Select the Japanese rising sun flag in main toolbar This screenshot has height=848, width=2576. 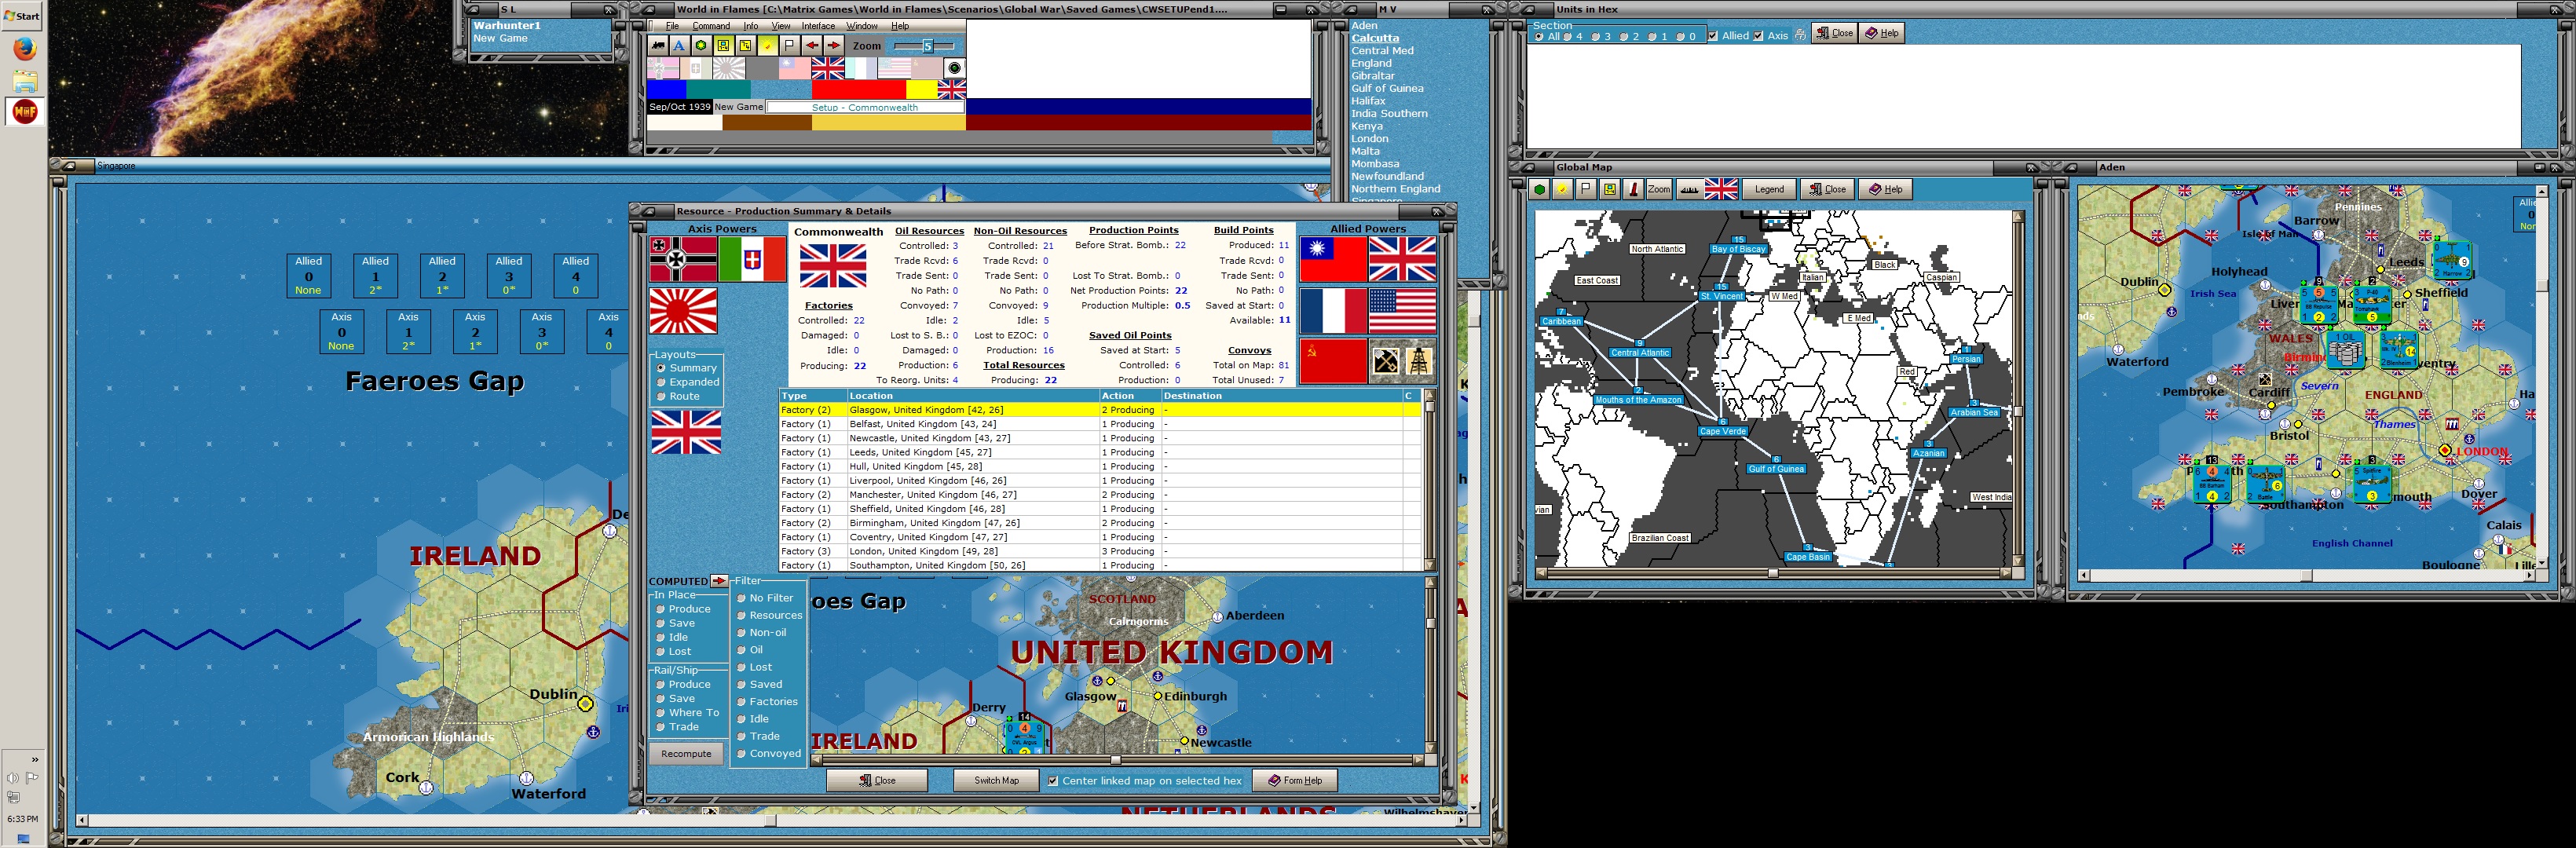click(729, 68)
